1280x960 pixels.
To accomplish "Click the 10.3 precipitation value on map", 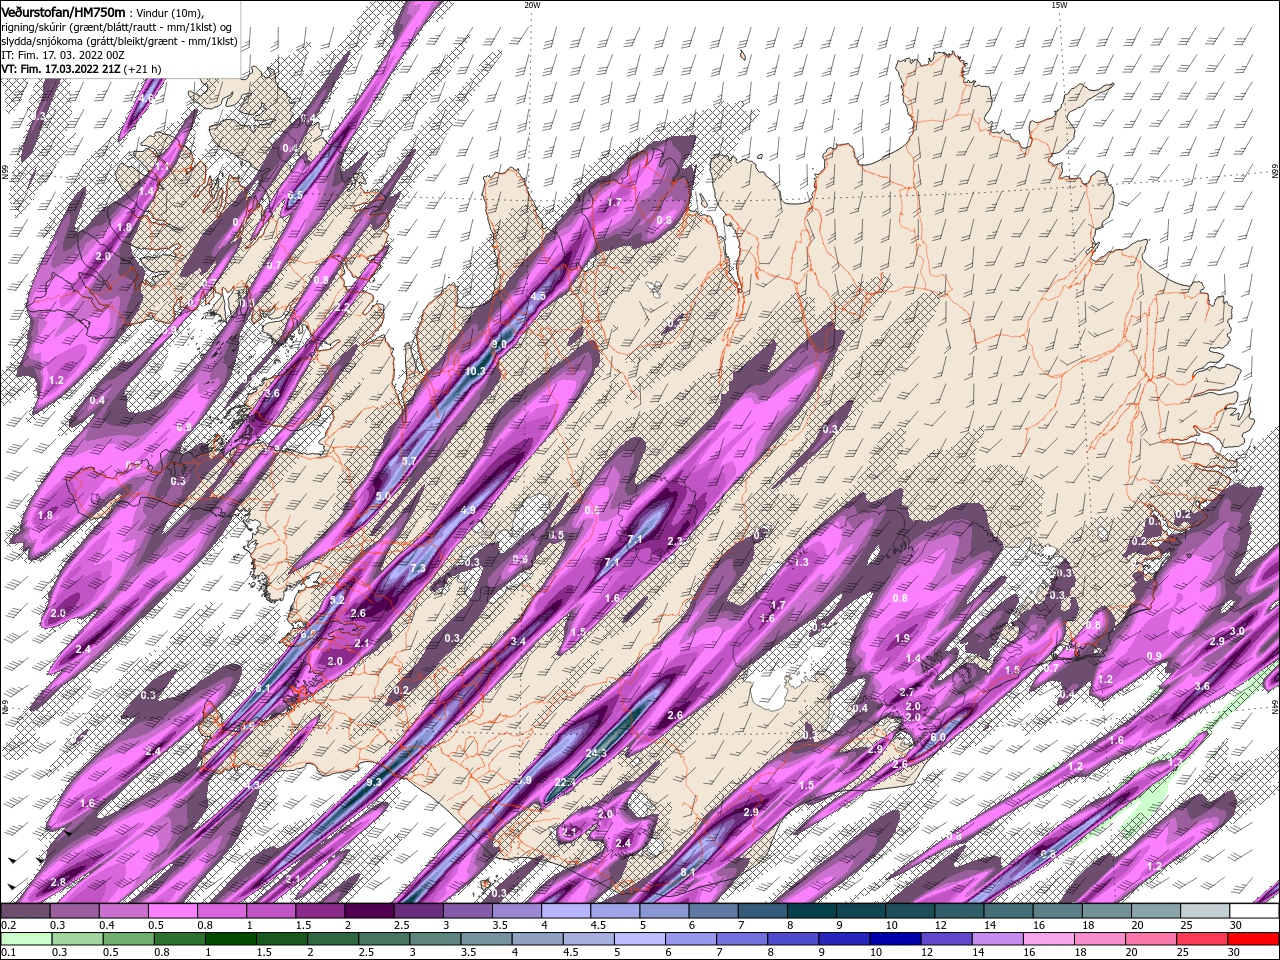I will click(x=476, y=371).
